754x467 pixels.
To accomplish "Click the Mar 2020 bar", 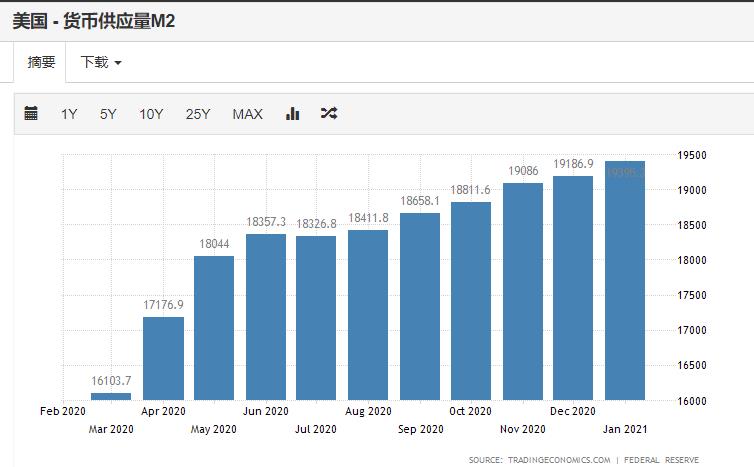I will point(111,396).
